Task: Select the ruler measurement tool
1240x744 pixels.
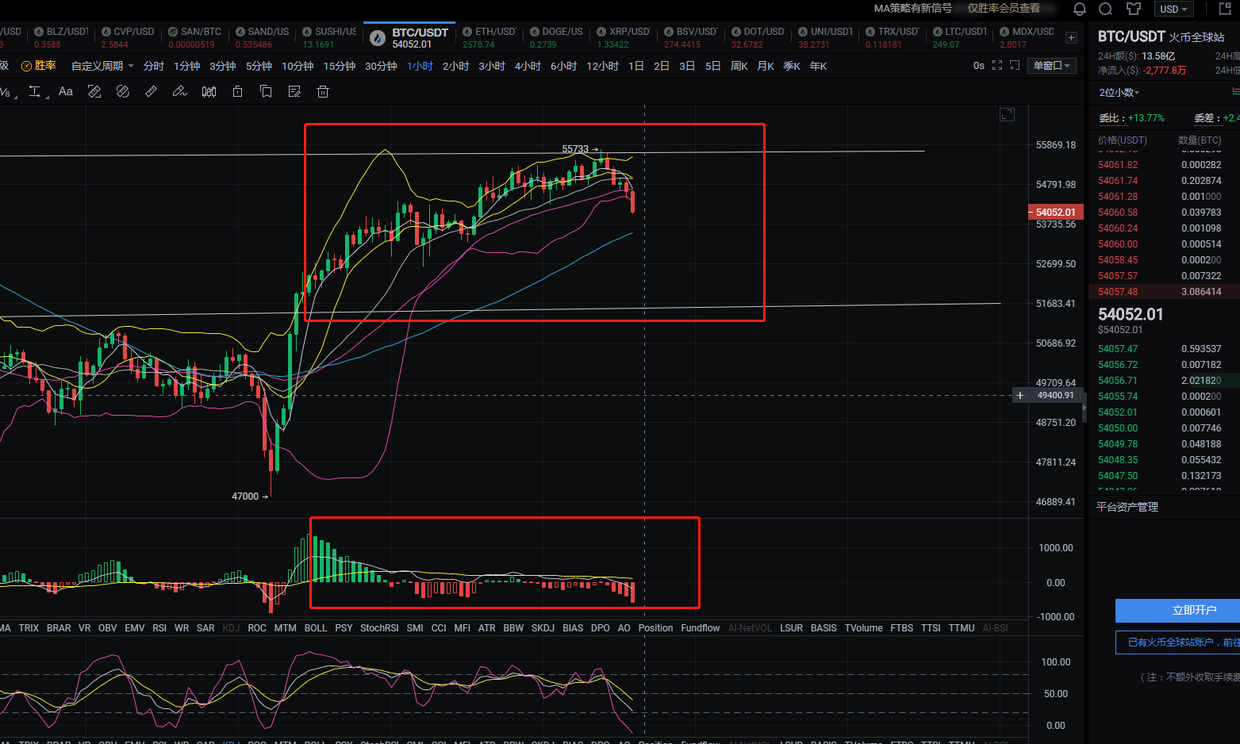Action: pyautogui.click(x=151, y=91)
